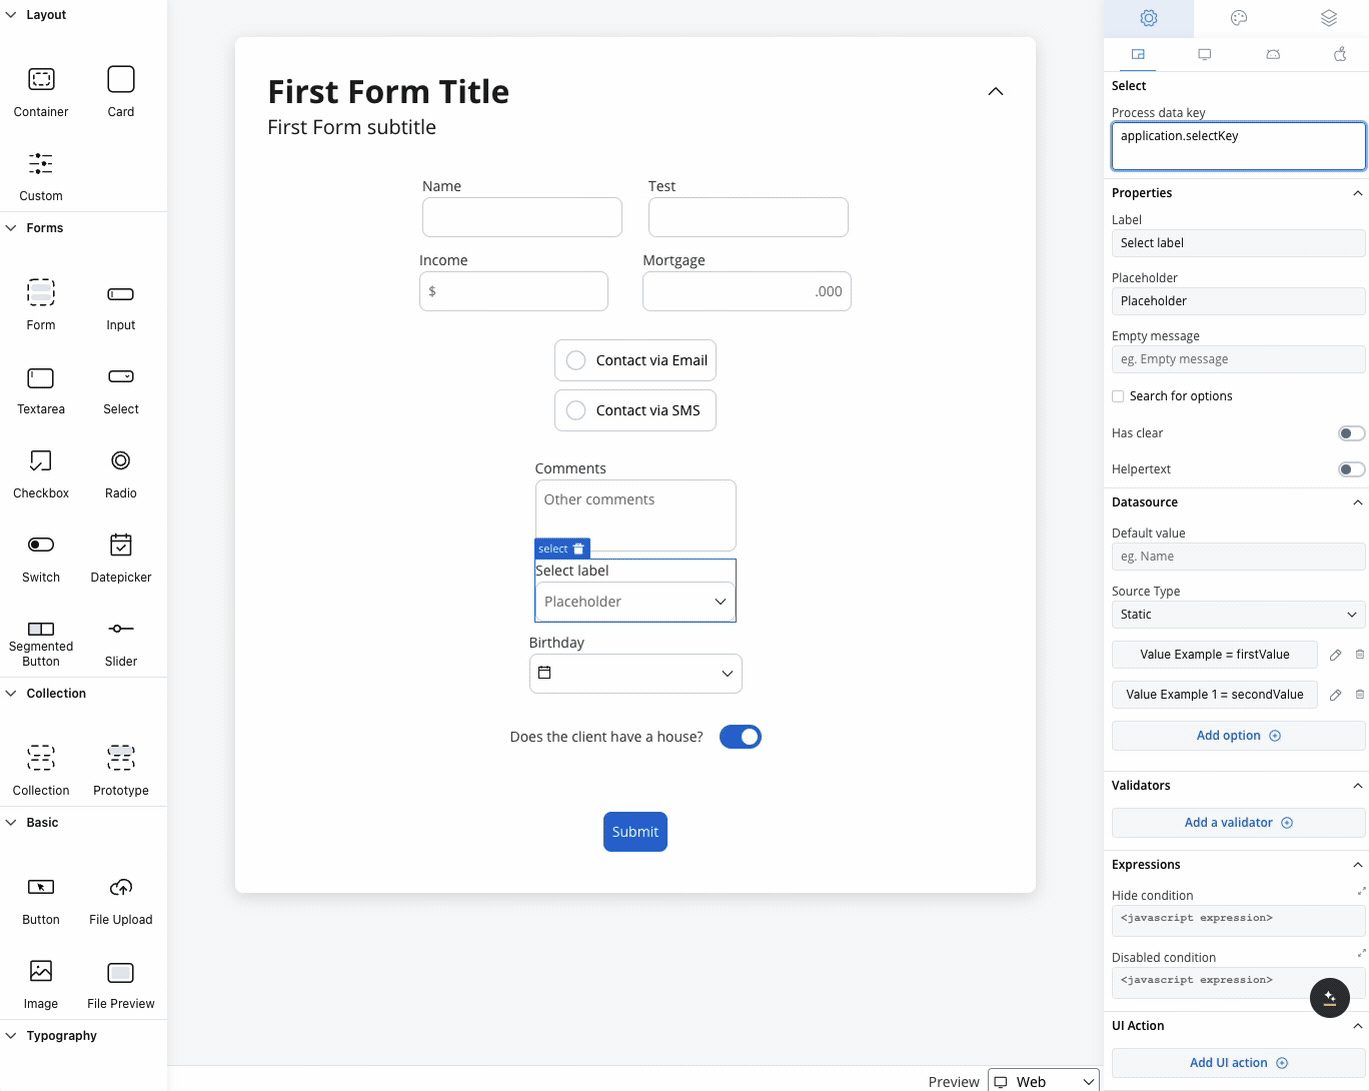This screenshot has height=1091, width=1369.
Task: Open the AI assistant sparkle button
Action: pyautogui.click(x=1330, y=997)
